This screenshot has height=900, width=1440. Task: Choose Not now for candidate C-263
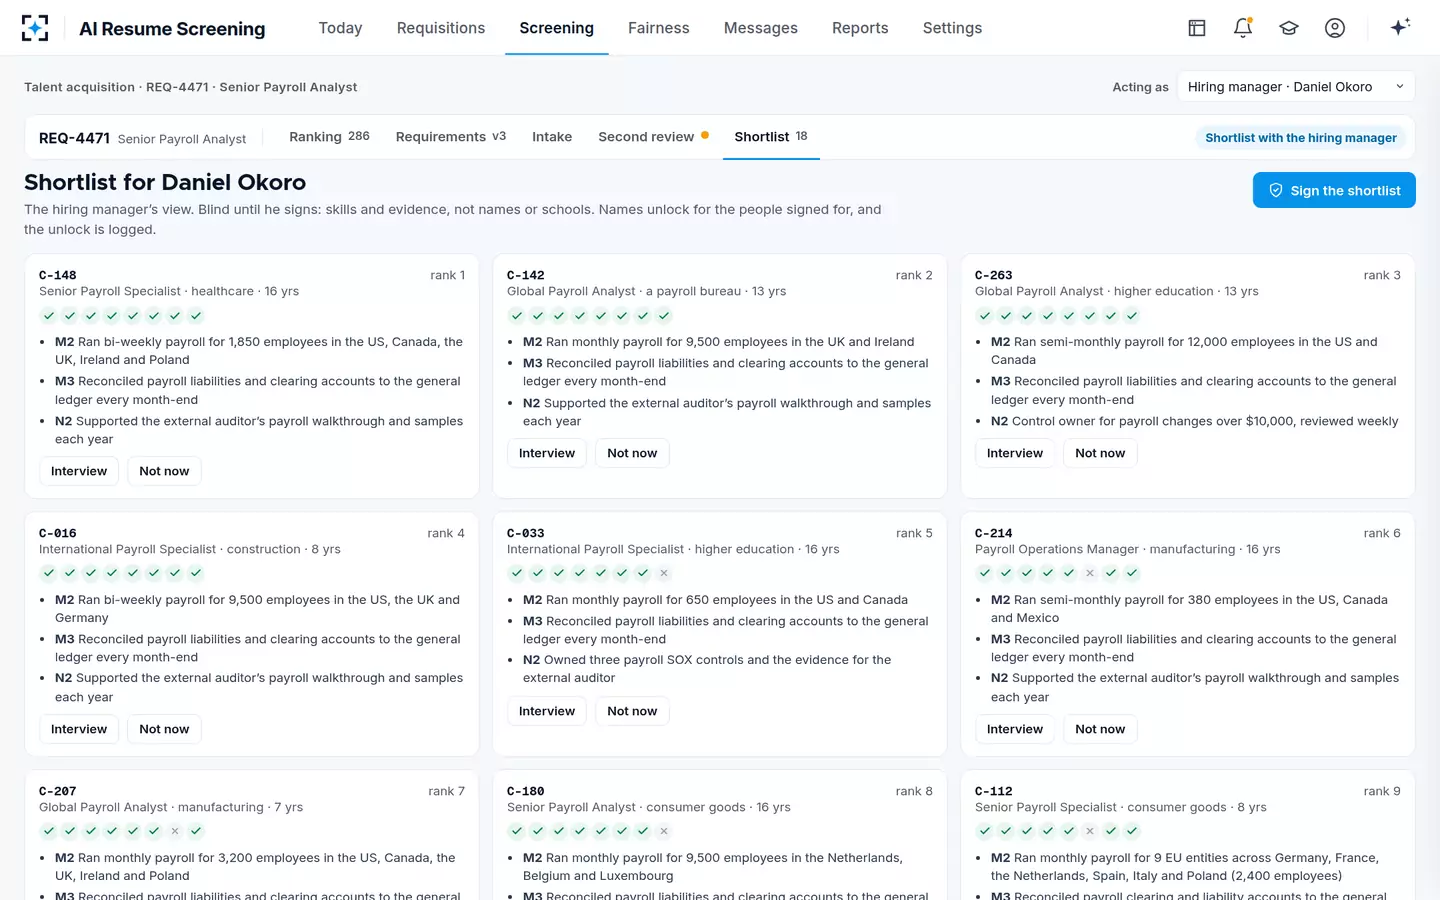tap(1100, 453)
